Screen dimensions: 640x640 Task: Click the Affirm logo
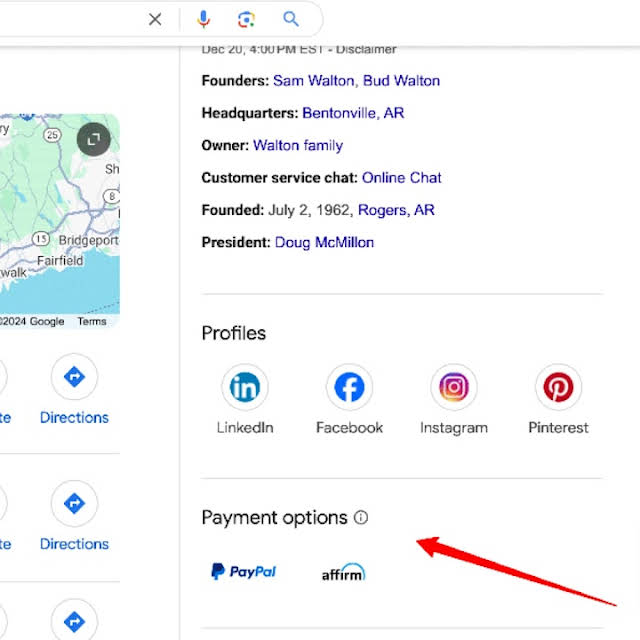[343, 572]
